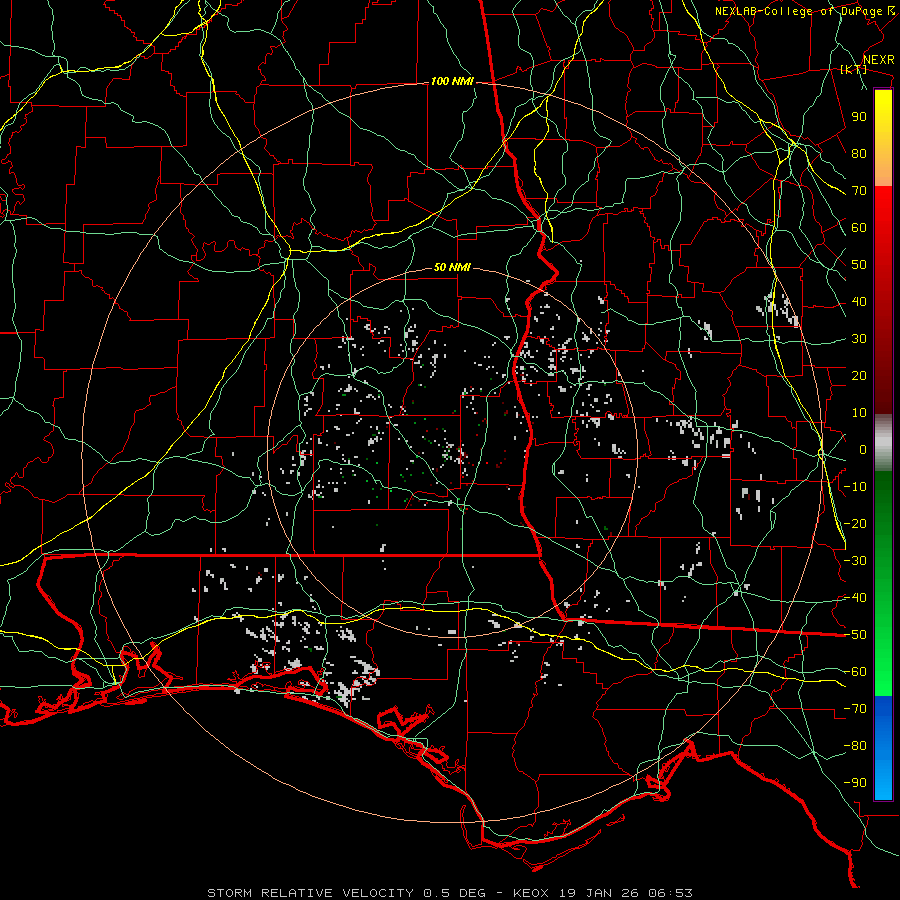Select the -50 value on color scale

(855, 635)
